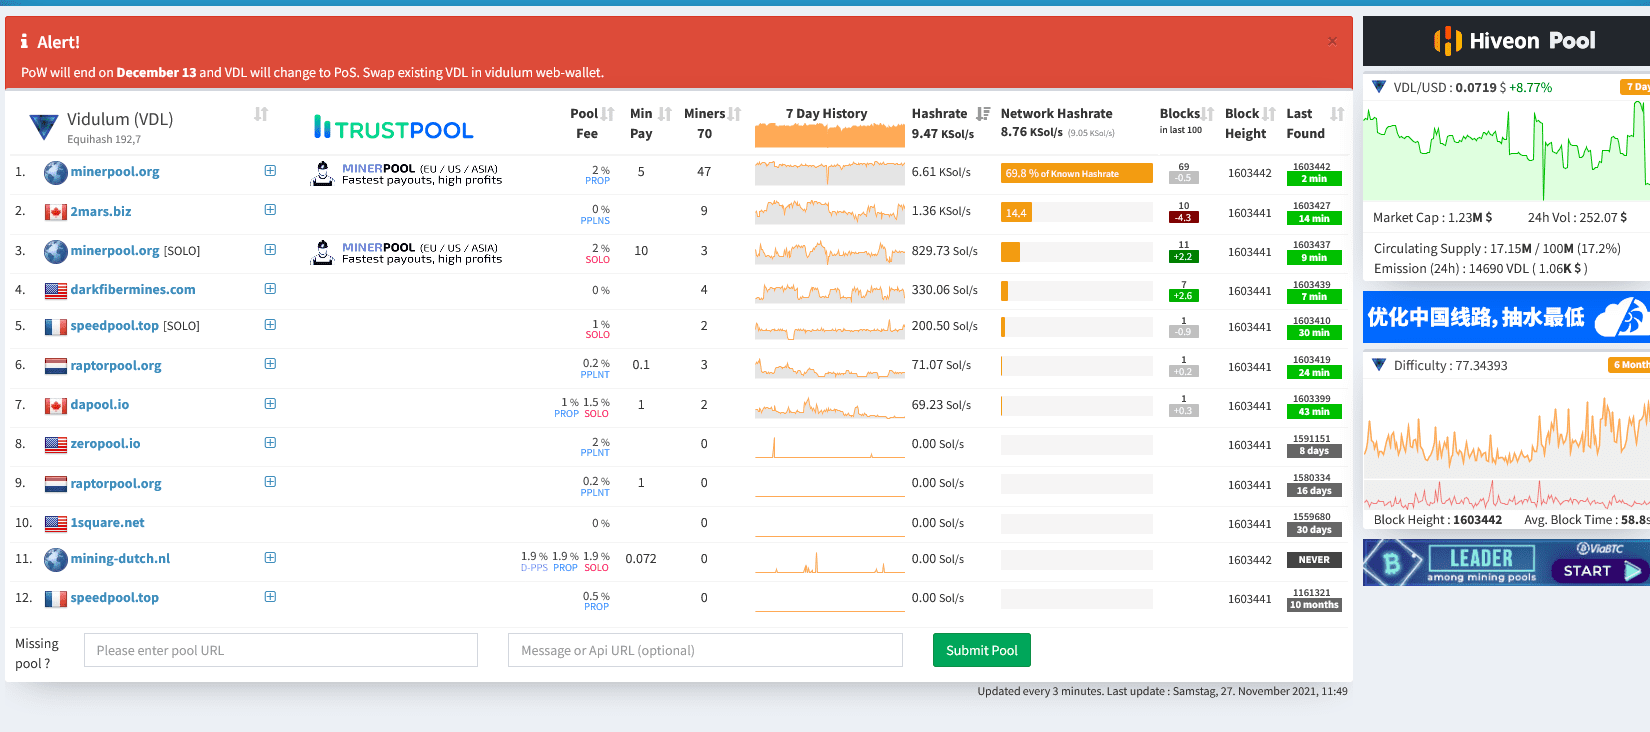Click Canada flag beside dapool.io
Image resolution: width=1650 pixels, height=732 pixels.
[56, 405]
